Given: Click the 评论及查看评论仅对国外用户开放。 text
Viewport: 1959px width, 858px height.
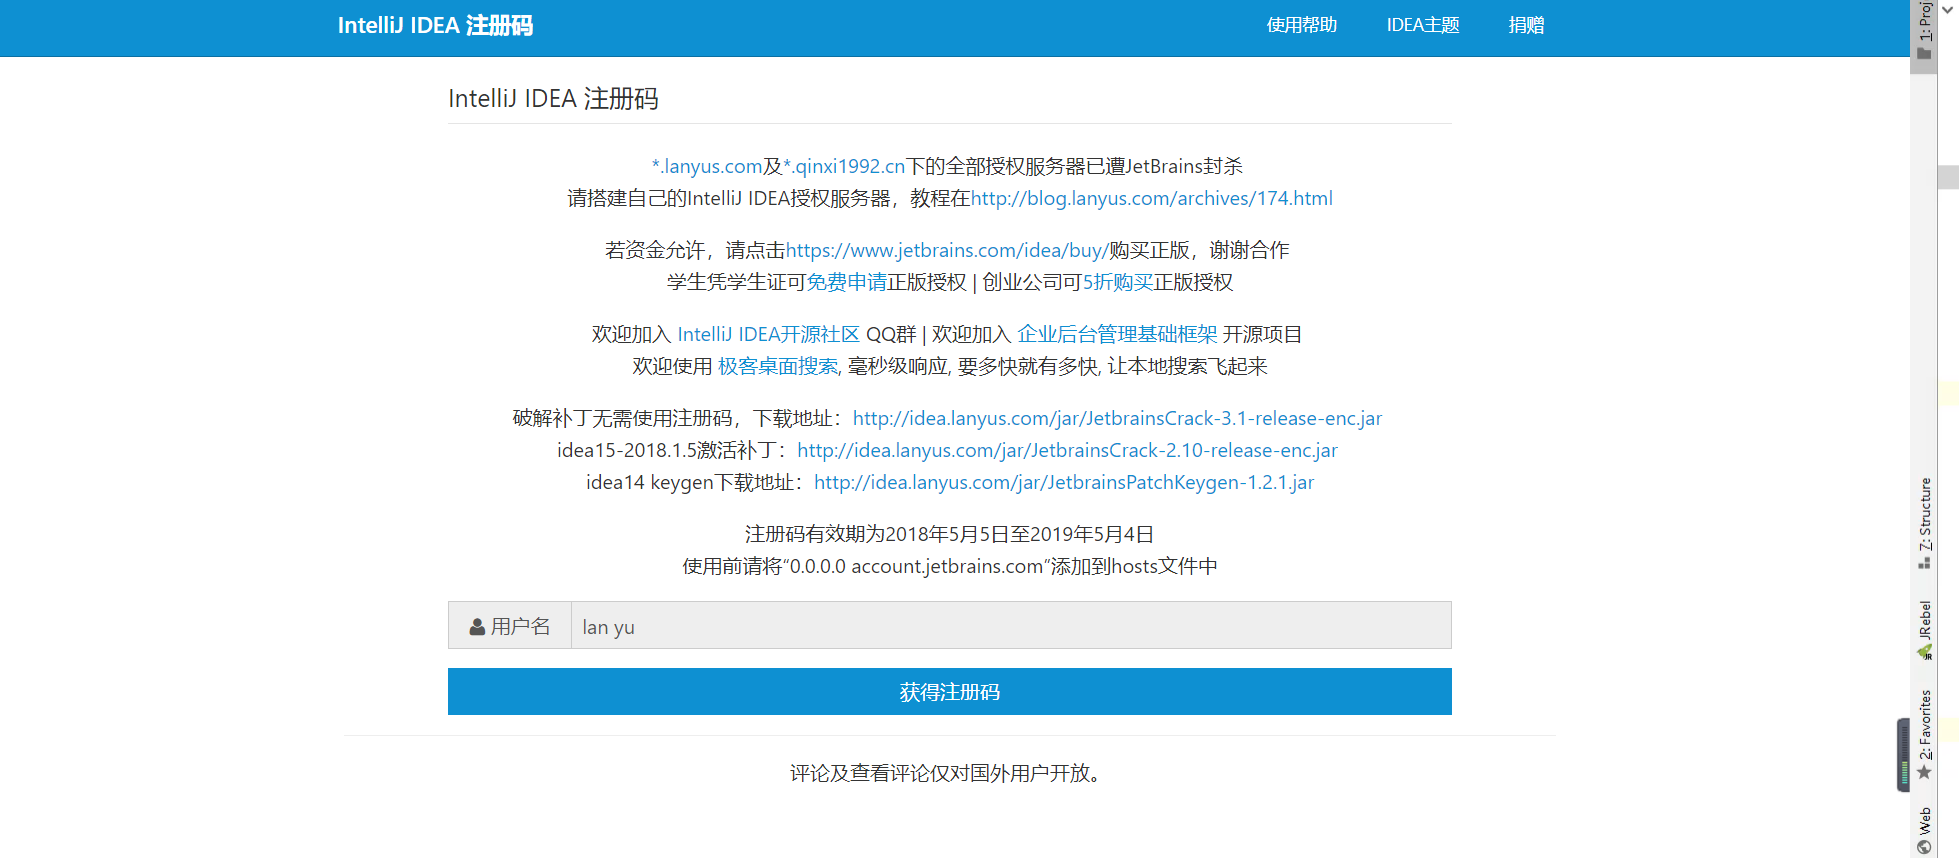Looking at the screenshot, I should (949, 773).
